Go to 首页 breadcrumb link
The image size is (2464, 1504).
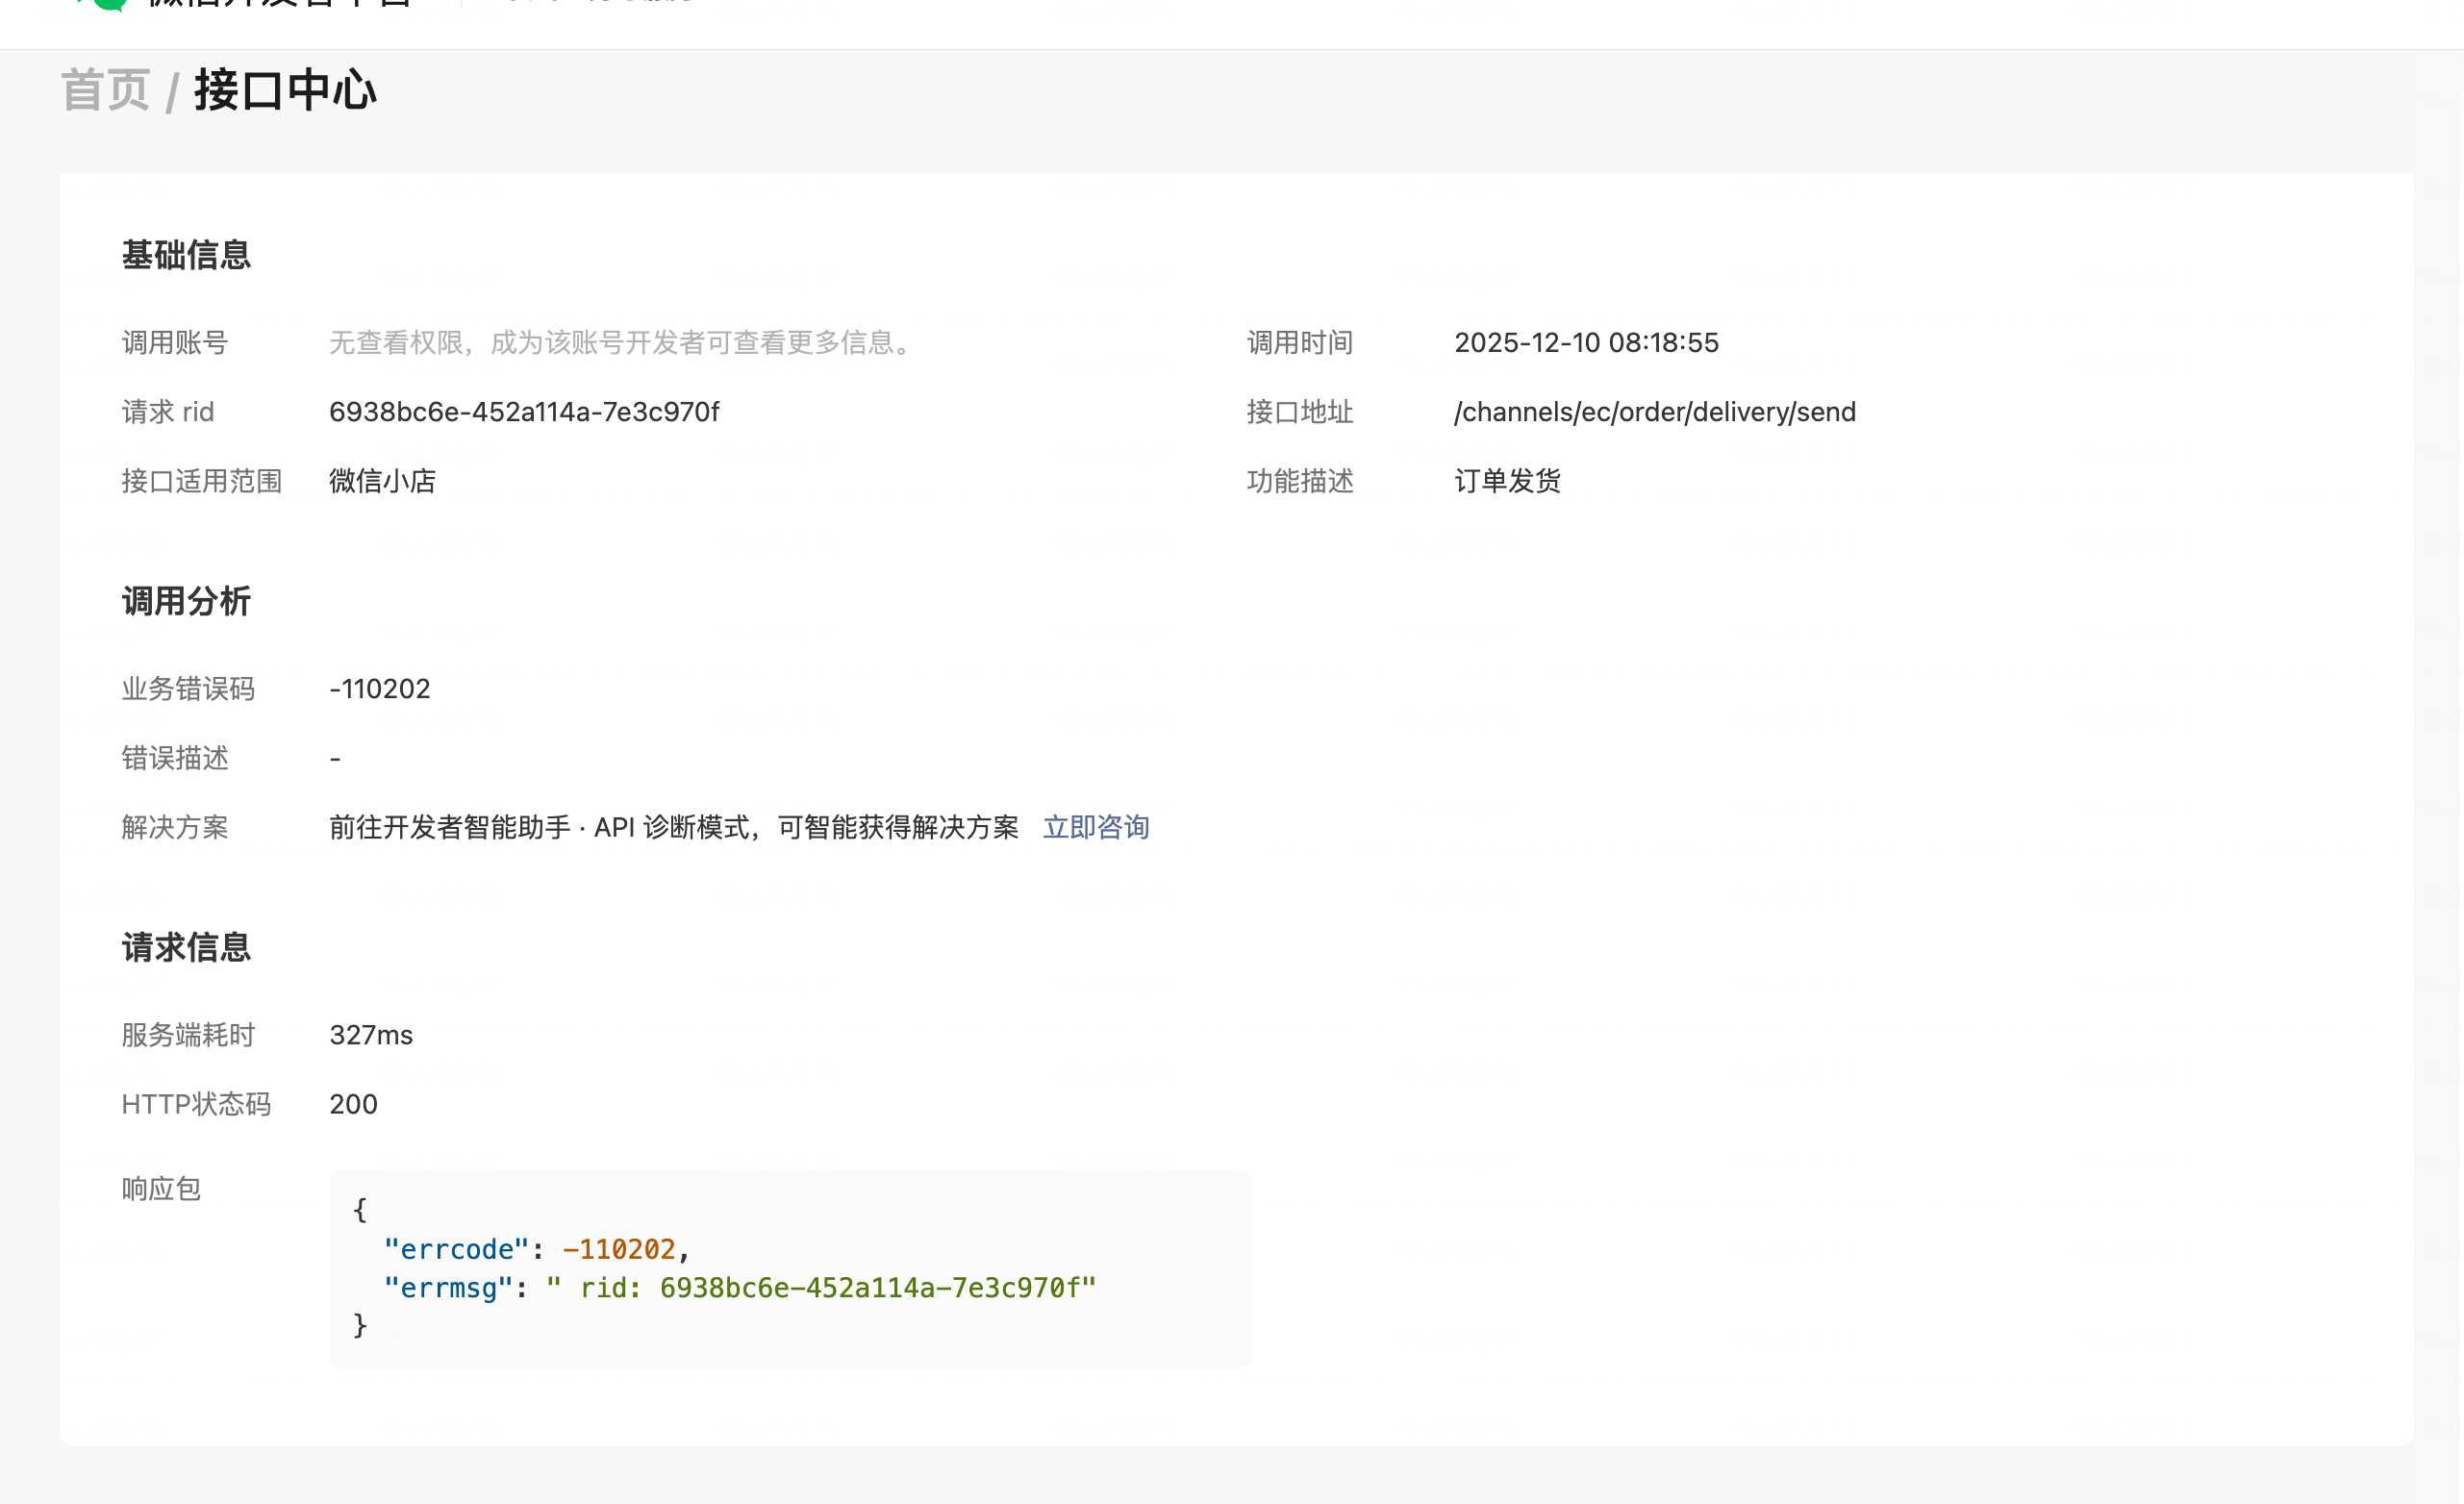[x=105, y=91]
